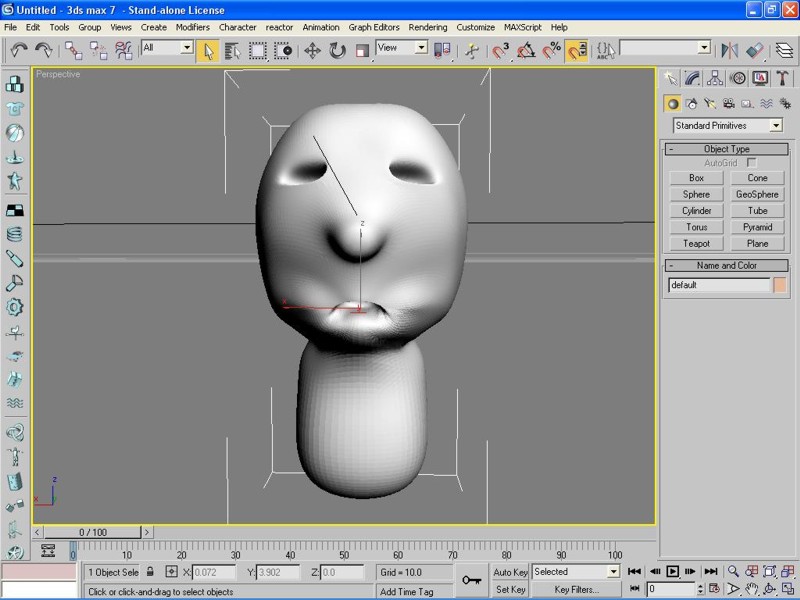800x600 pixels.
Task: Open Key Filters dialog
Action: coord(576,589)
